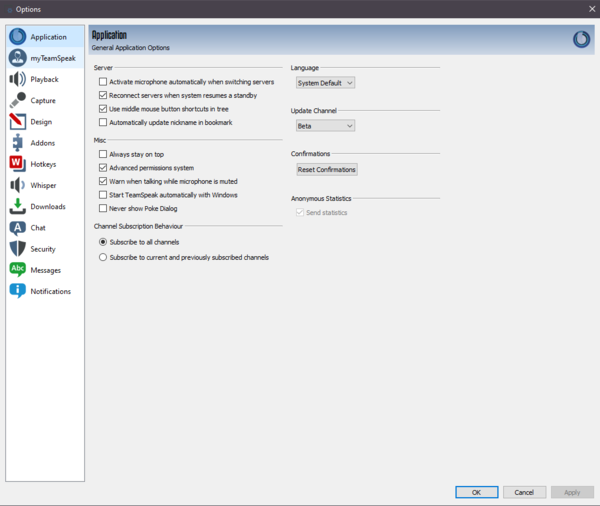Image resolution: width=600 pixels, height=506 pixels.
Task: Open myTeamSpeak via its avatar icon
Action: (18, 58)
